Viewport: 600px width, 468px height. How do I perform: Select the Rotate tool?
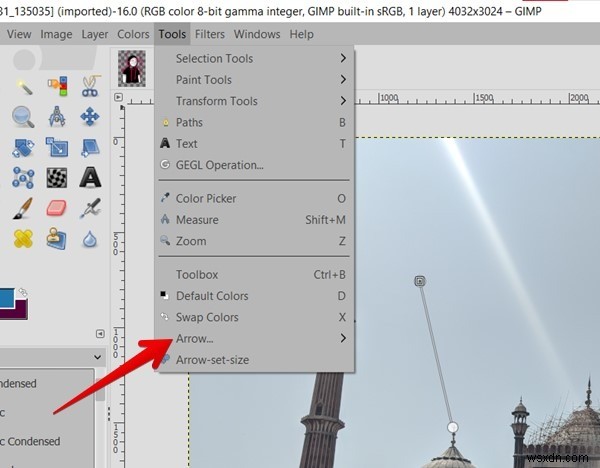tap(23, 148)
